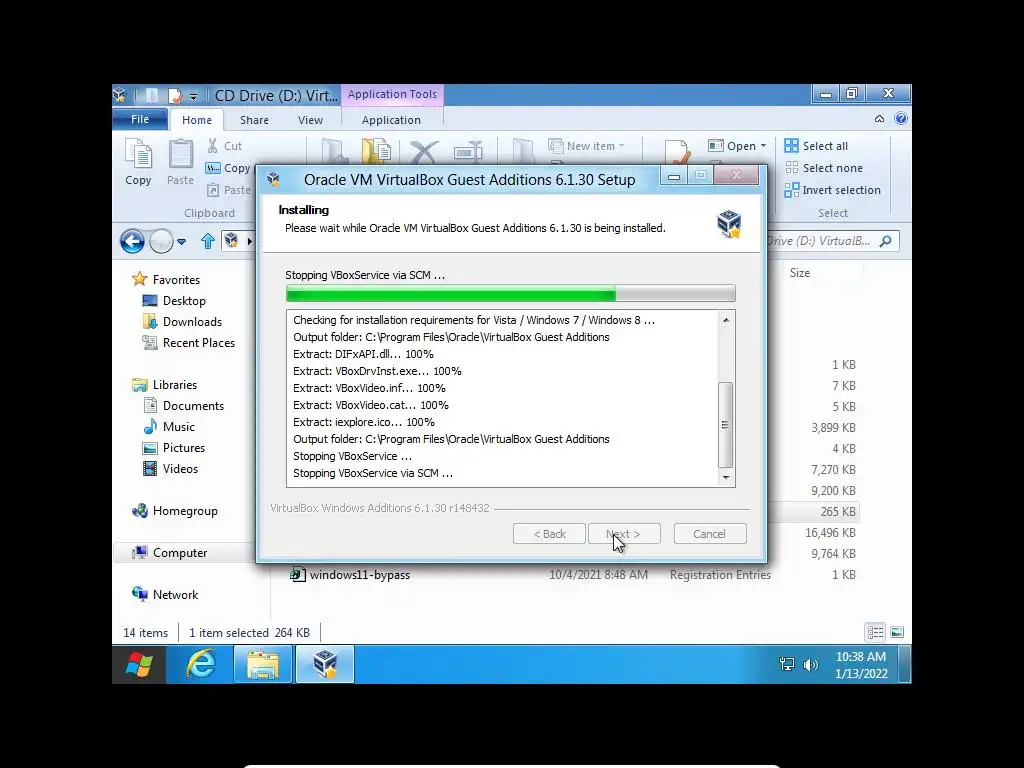Open the Windows Start button
Image resolution: width=1024 pixels, height=768 pixels.
(x=139, y=665)
